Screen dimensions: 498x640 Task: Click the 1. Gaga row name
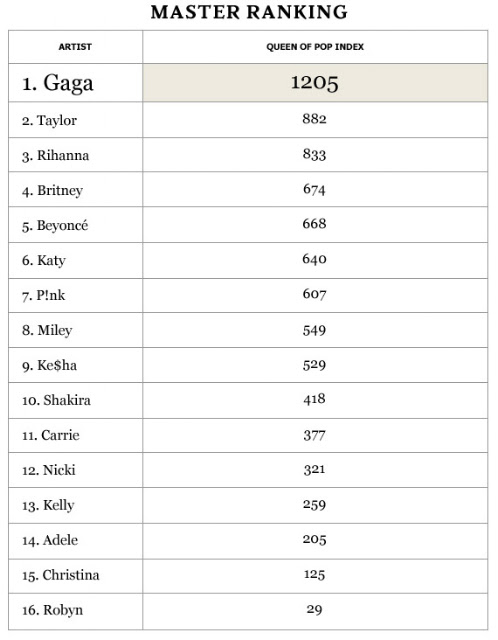(x=58, y=83)
